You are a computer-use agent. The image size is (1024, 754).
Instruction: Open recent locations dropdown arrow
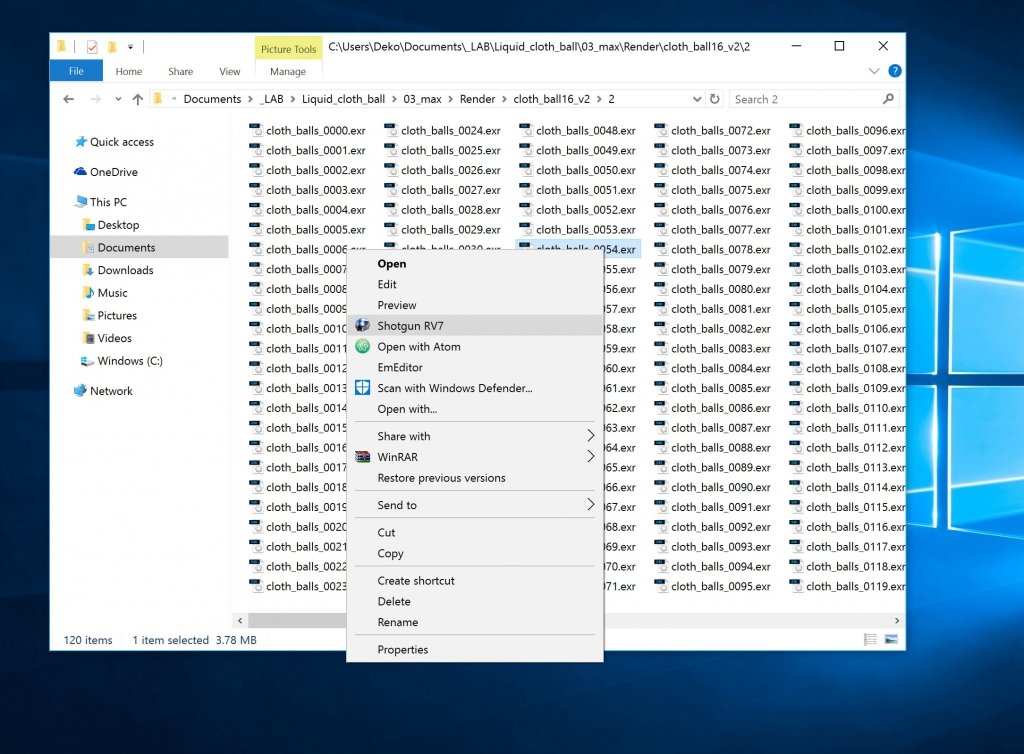click(118, 99)
